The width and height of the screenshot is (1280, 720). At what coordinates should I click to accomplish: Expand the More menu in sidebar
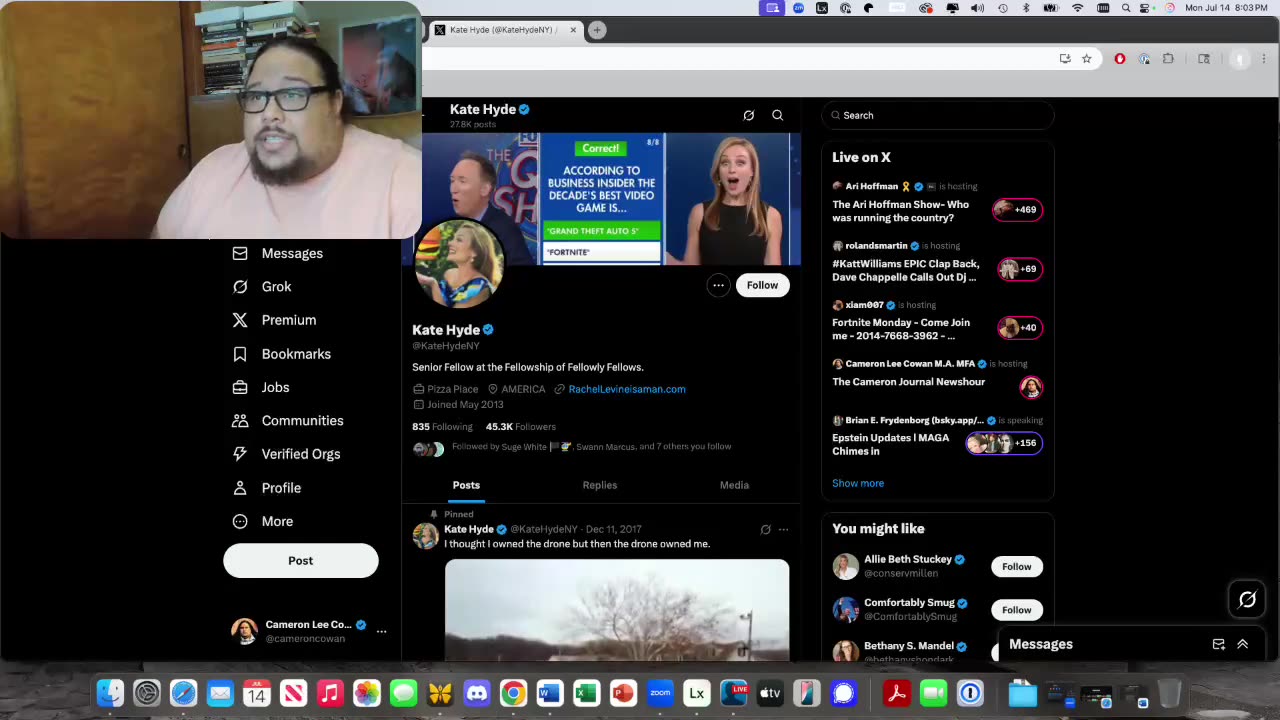coord(262,521)
